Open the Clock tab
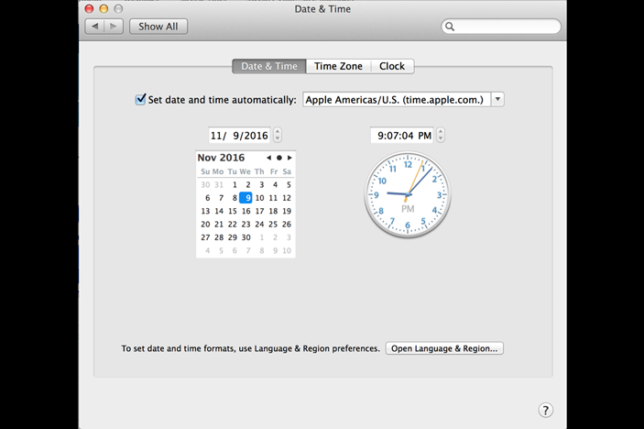The image size is (644, 429). (392, 66)
